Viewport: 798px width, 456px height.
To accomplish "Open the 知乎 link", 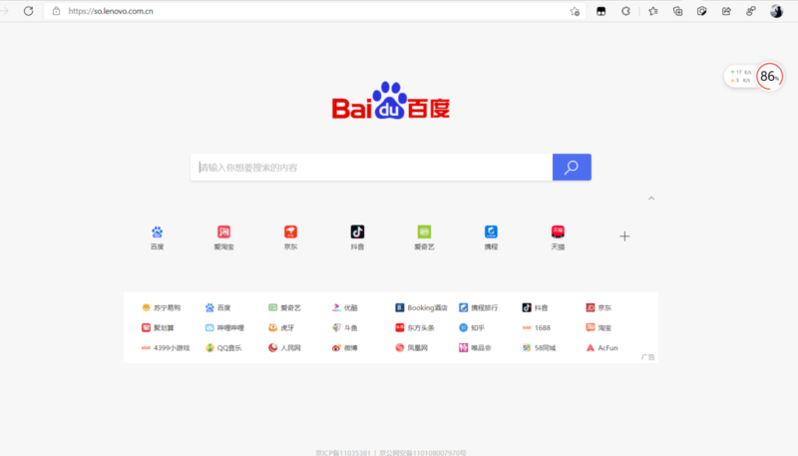I will 472,327.
